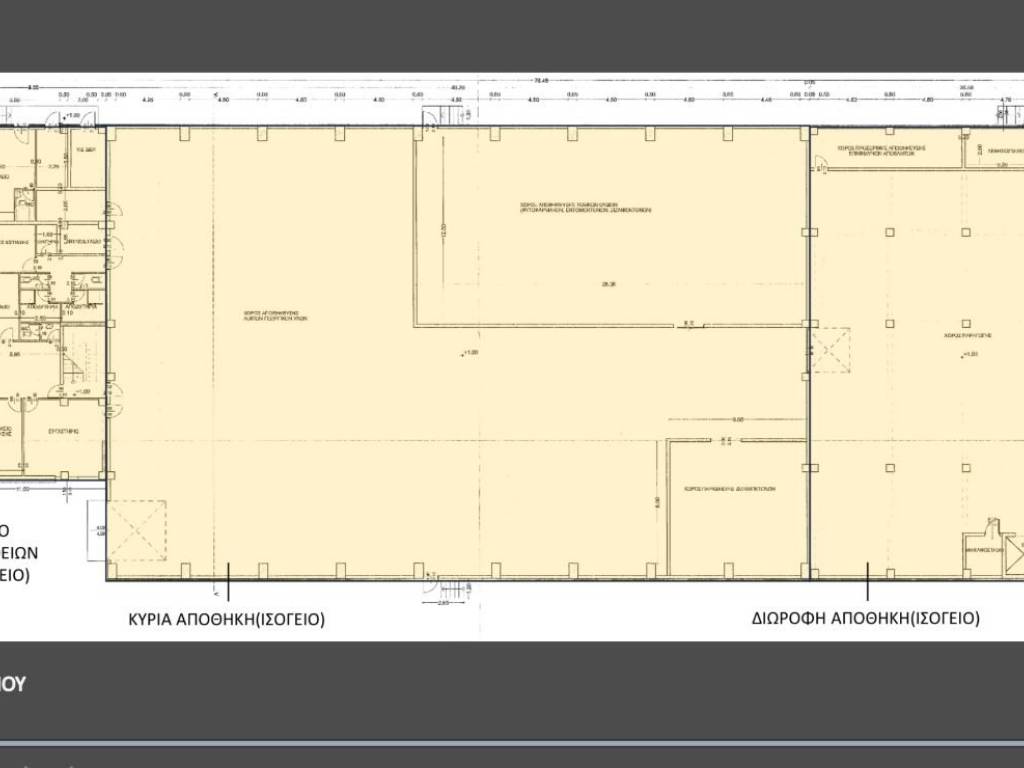This screenshot has height=768, width=1024.
Task: Select the 28.38 dimension text
Action: click(x=607, y=284)
